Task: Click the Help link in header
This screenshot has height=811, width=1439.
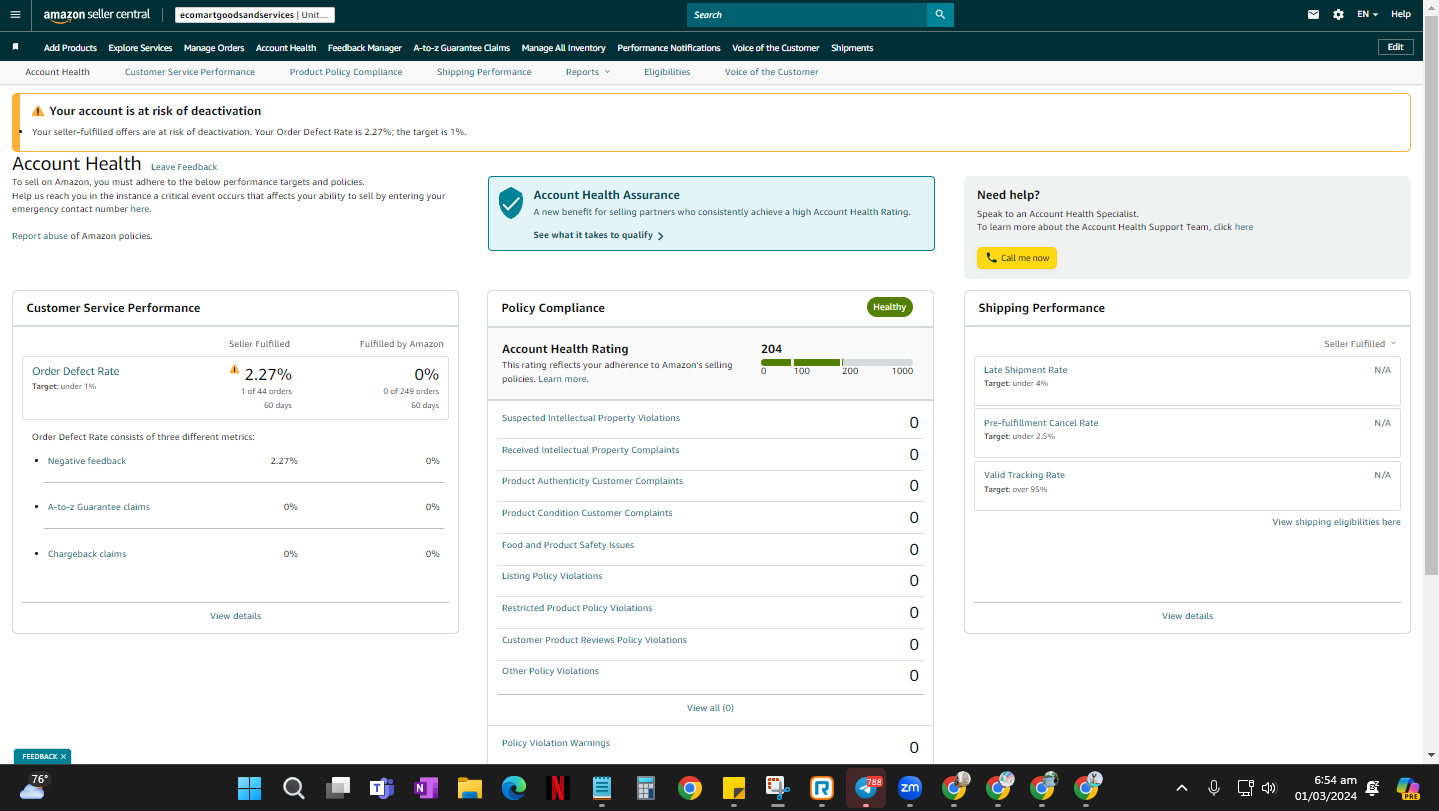Action: [1401, 15]
